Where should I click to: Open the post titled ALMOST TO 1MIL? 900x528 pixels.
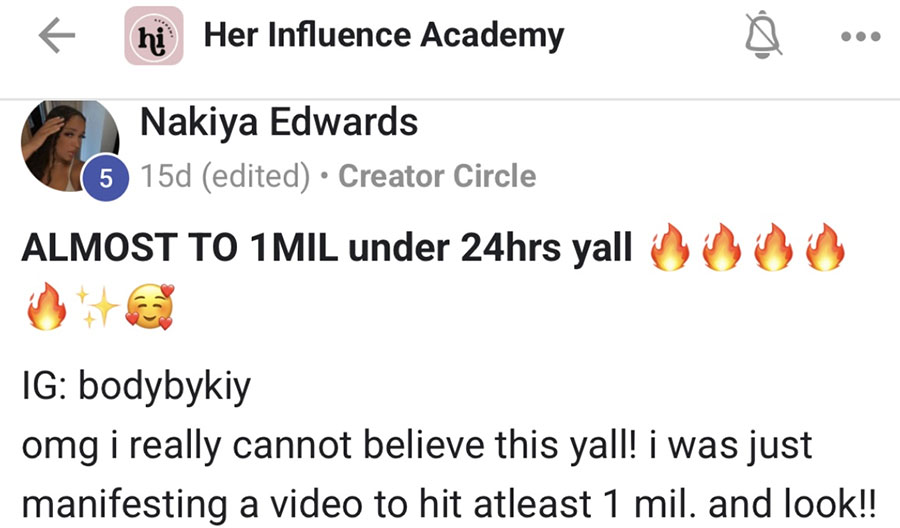(327, 248)
